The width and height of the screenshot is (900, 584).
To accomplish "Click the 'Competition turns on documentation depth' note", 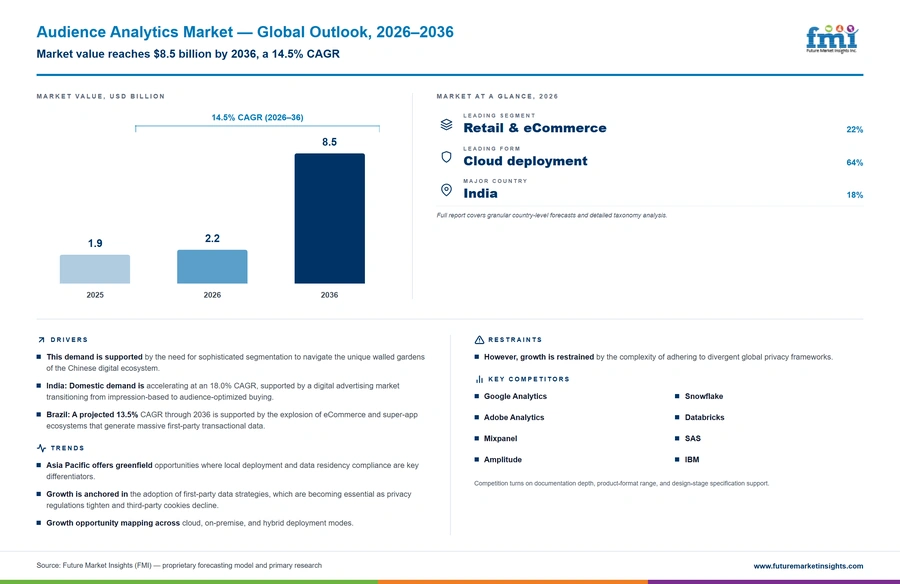I will pyautogui.click(x=621, y=484).
